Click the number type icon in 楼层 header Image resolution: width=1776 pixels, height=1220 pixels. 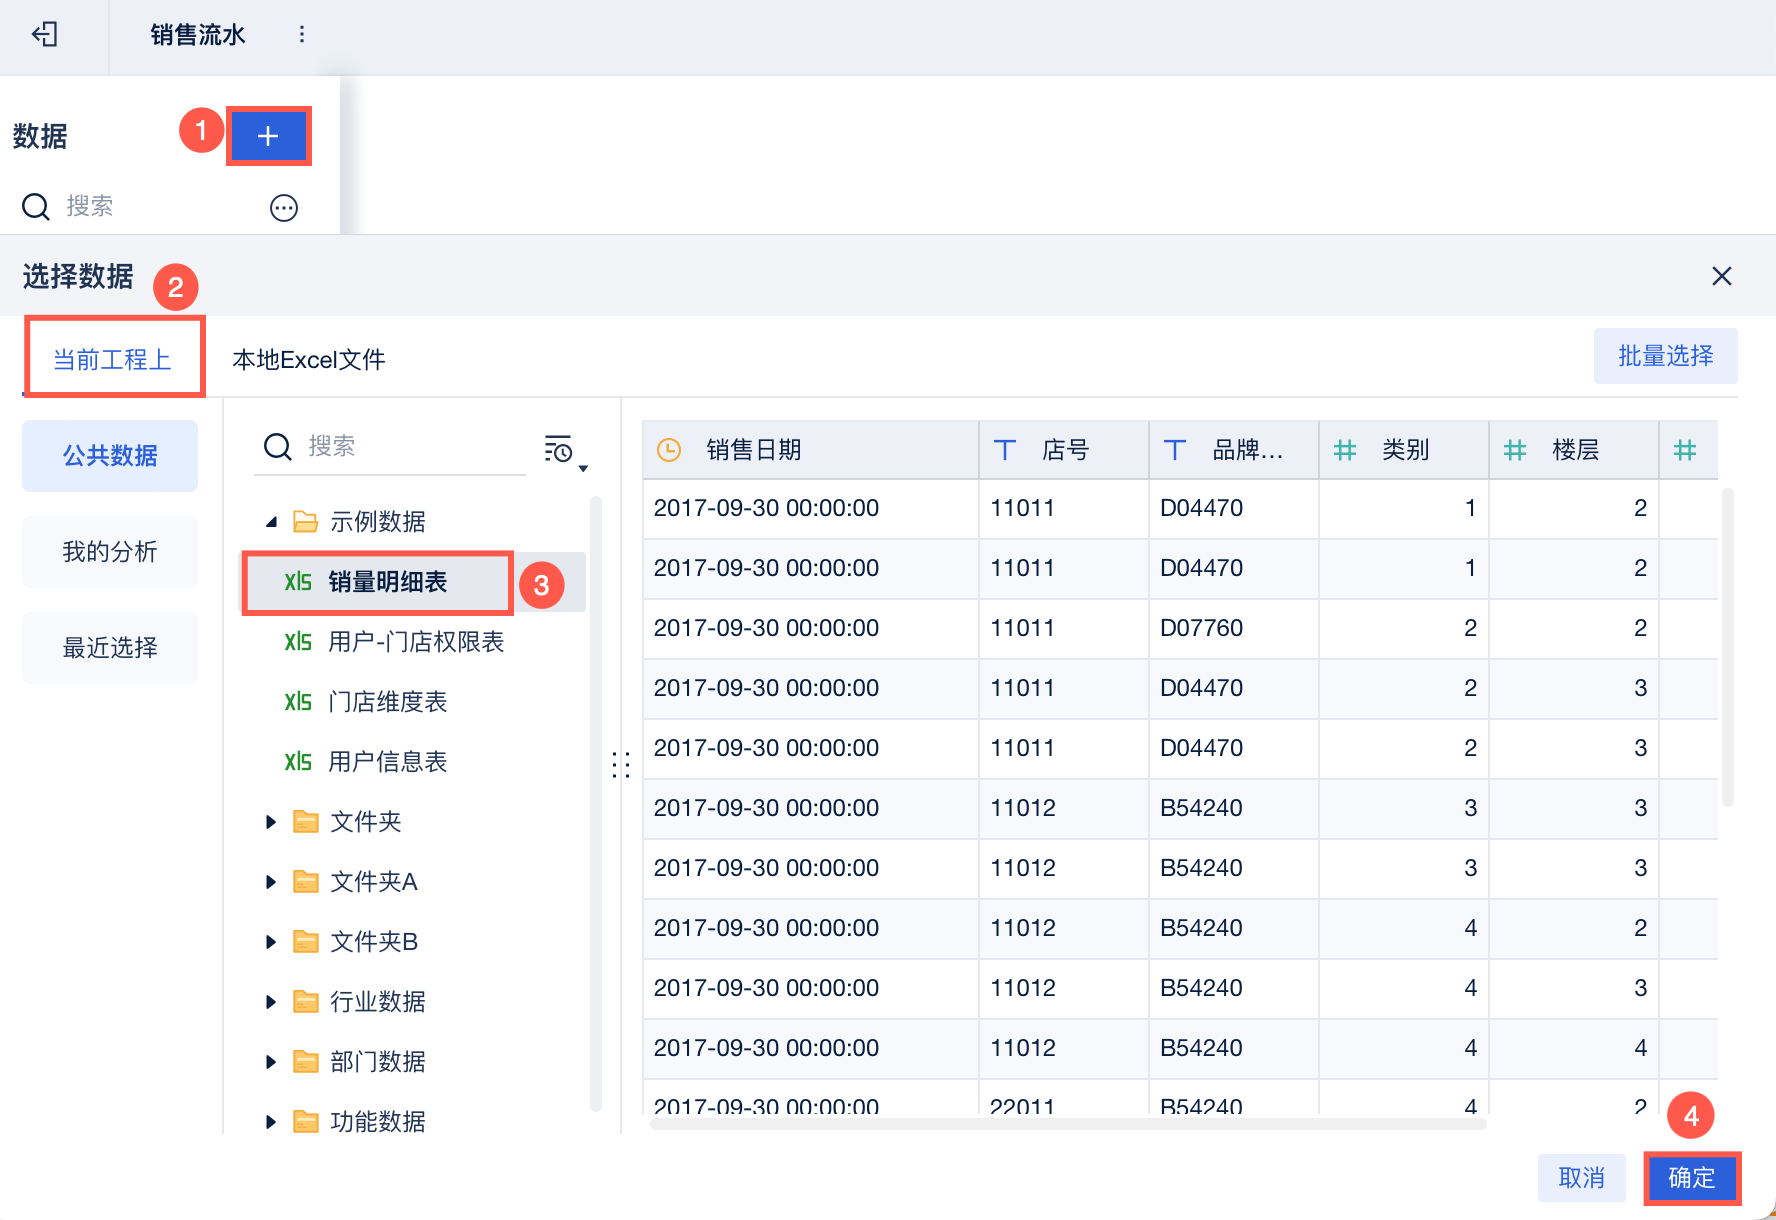point(1515,450)
